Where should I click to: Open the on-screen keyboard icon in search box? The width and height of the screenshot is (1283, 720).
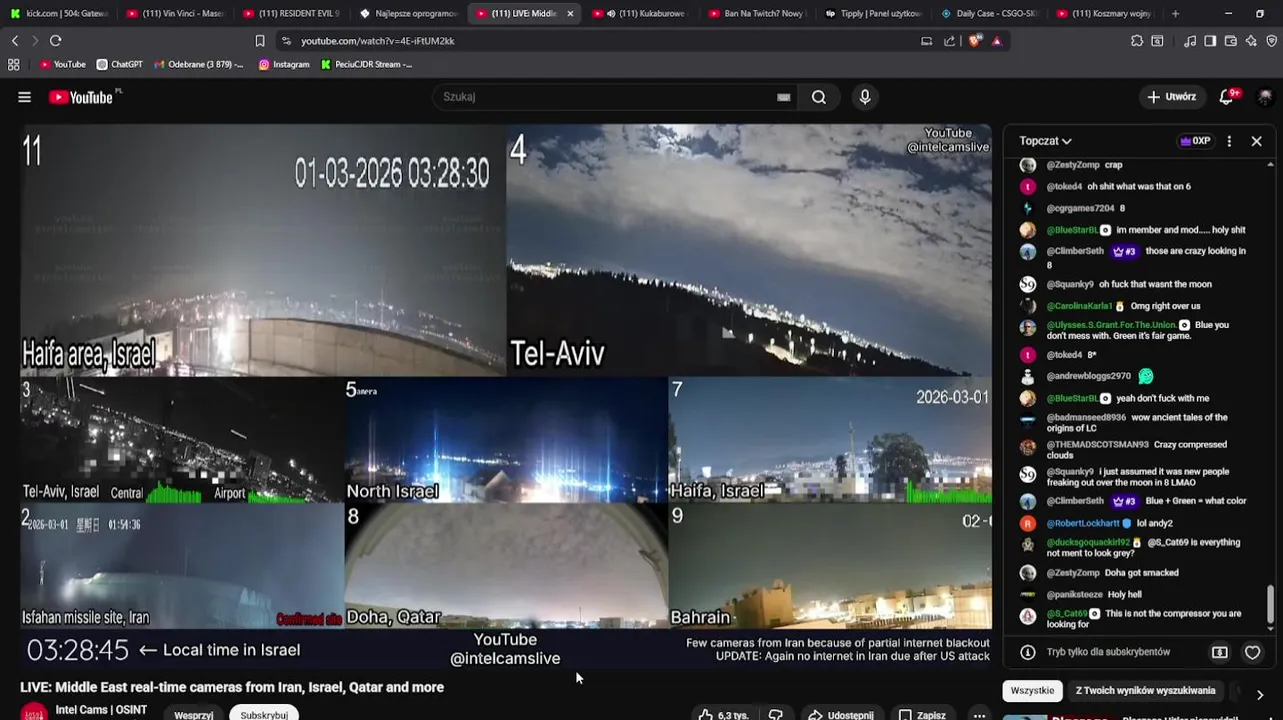[x=783, y=97]
